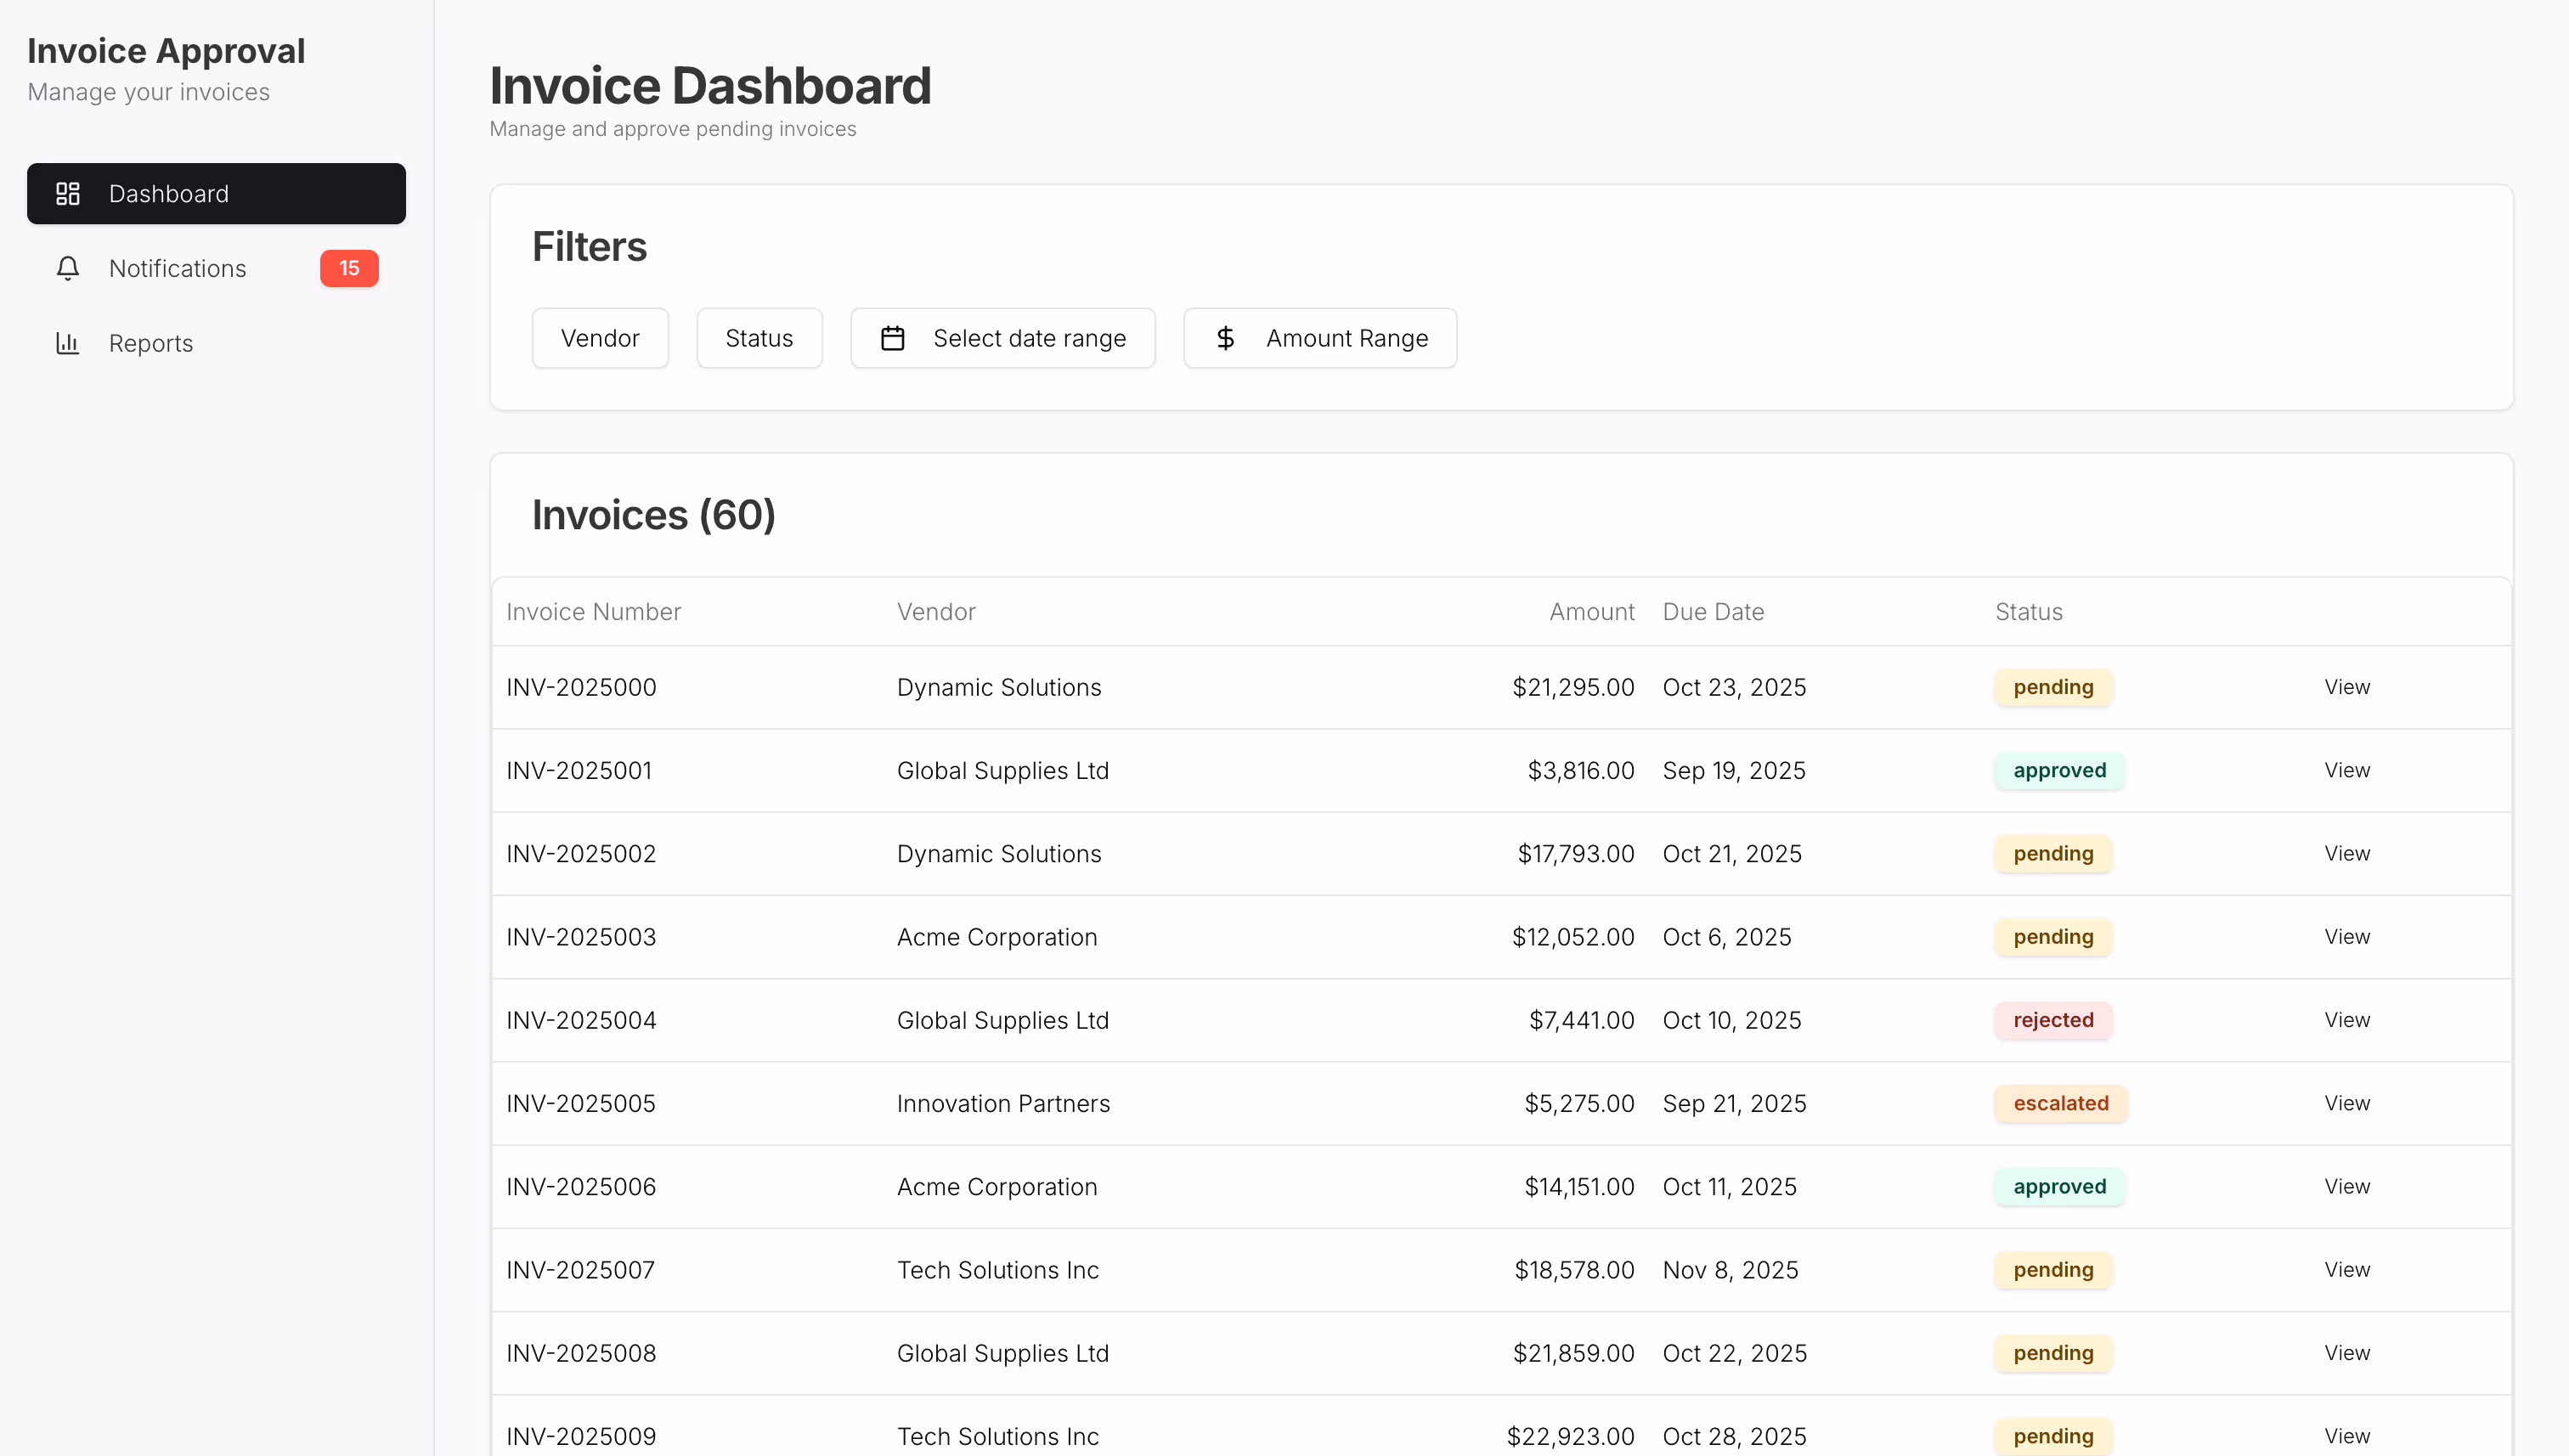Click the dollar sign icon in Amount Range

pyautogui.click(x=1225, y=339)
